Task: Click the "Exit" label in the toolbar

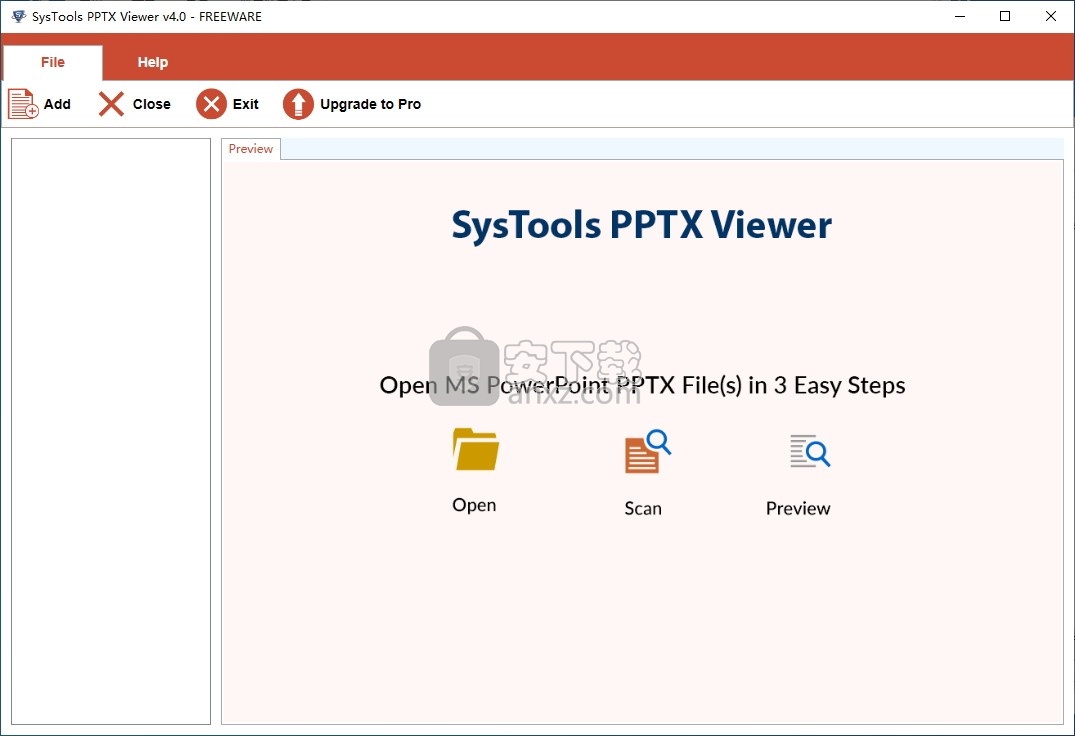Action: 245,104
